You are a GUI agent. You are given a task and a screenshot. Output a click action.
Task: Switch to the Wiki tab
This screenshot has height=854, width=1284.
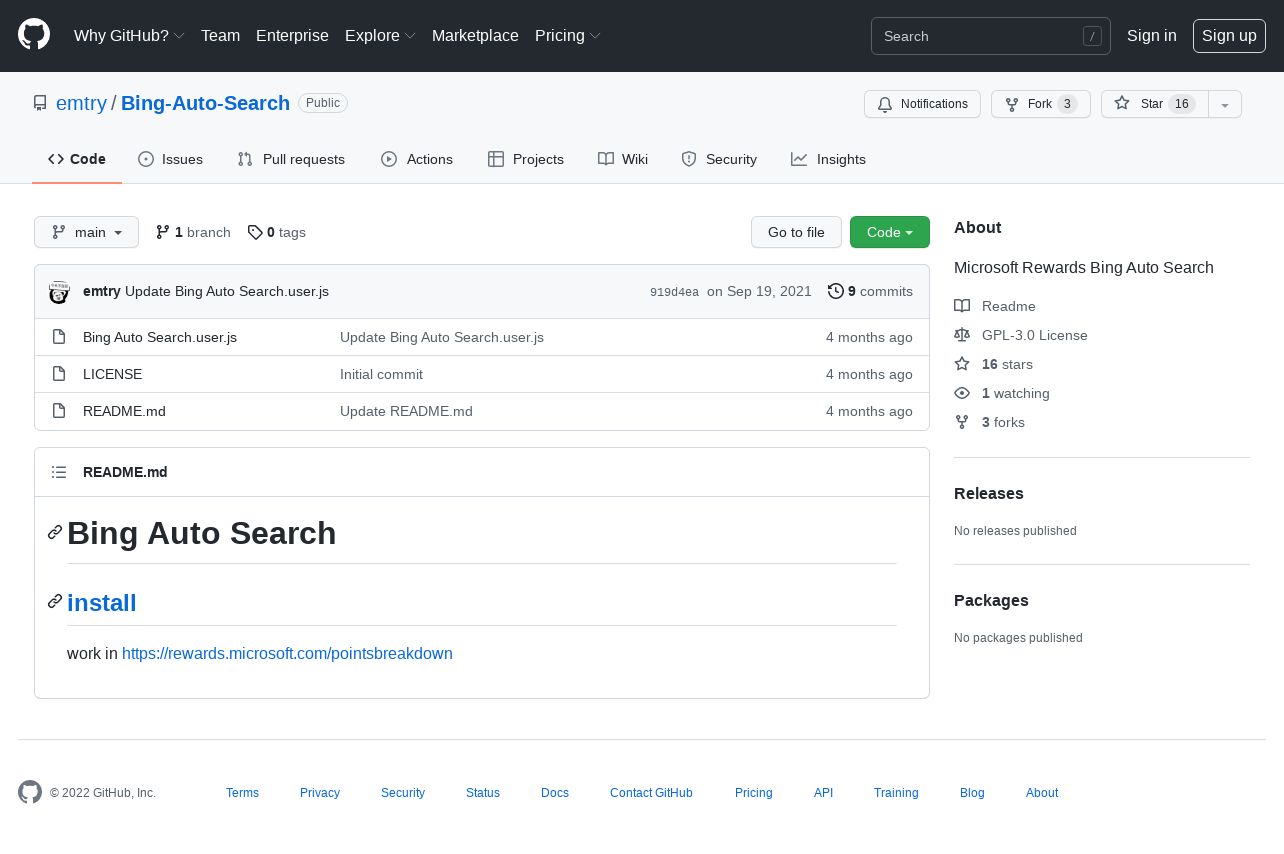pyautogui.click(x=623, y=159)
